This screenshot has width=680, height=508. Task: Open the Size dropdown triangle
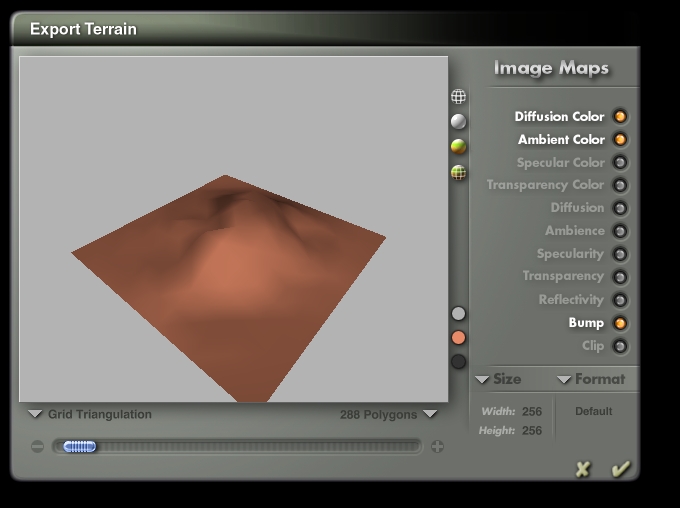click(x=482, y=380)
